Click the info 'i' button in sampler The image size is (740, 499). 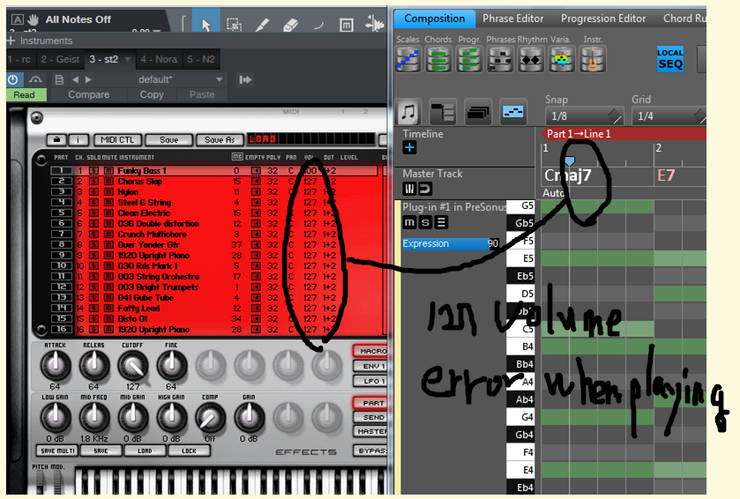click(79, 140)
